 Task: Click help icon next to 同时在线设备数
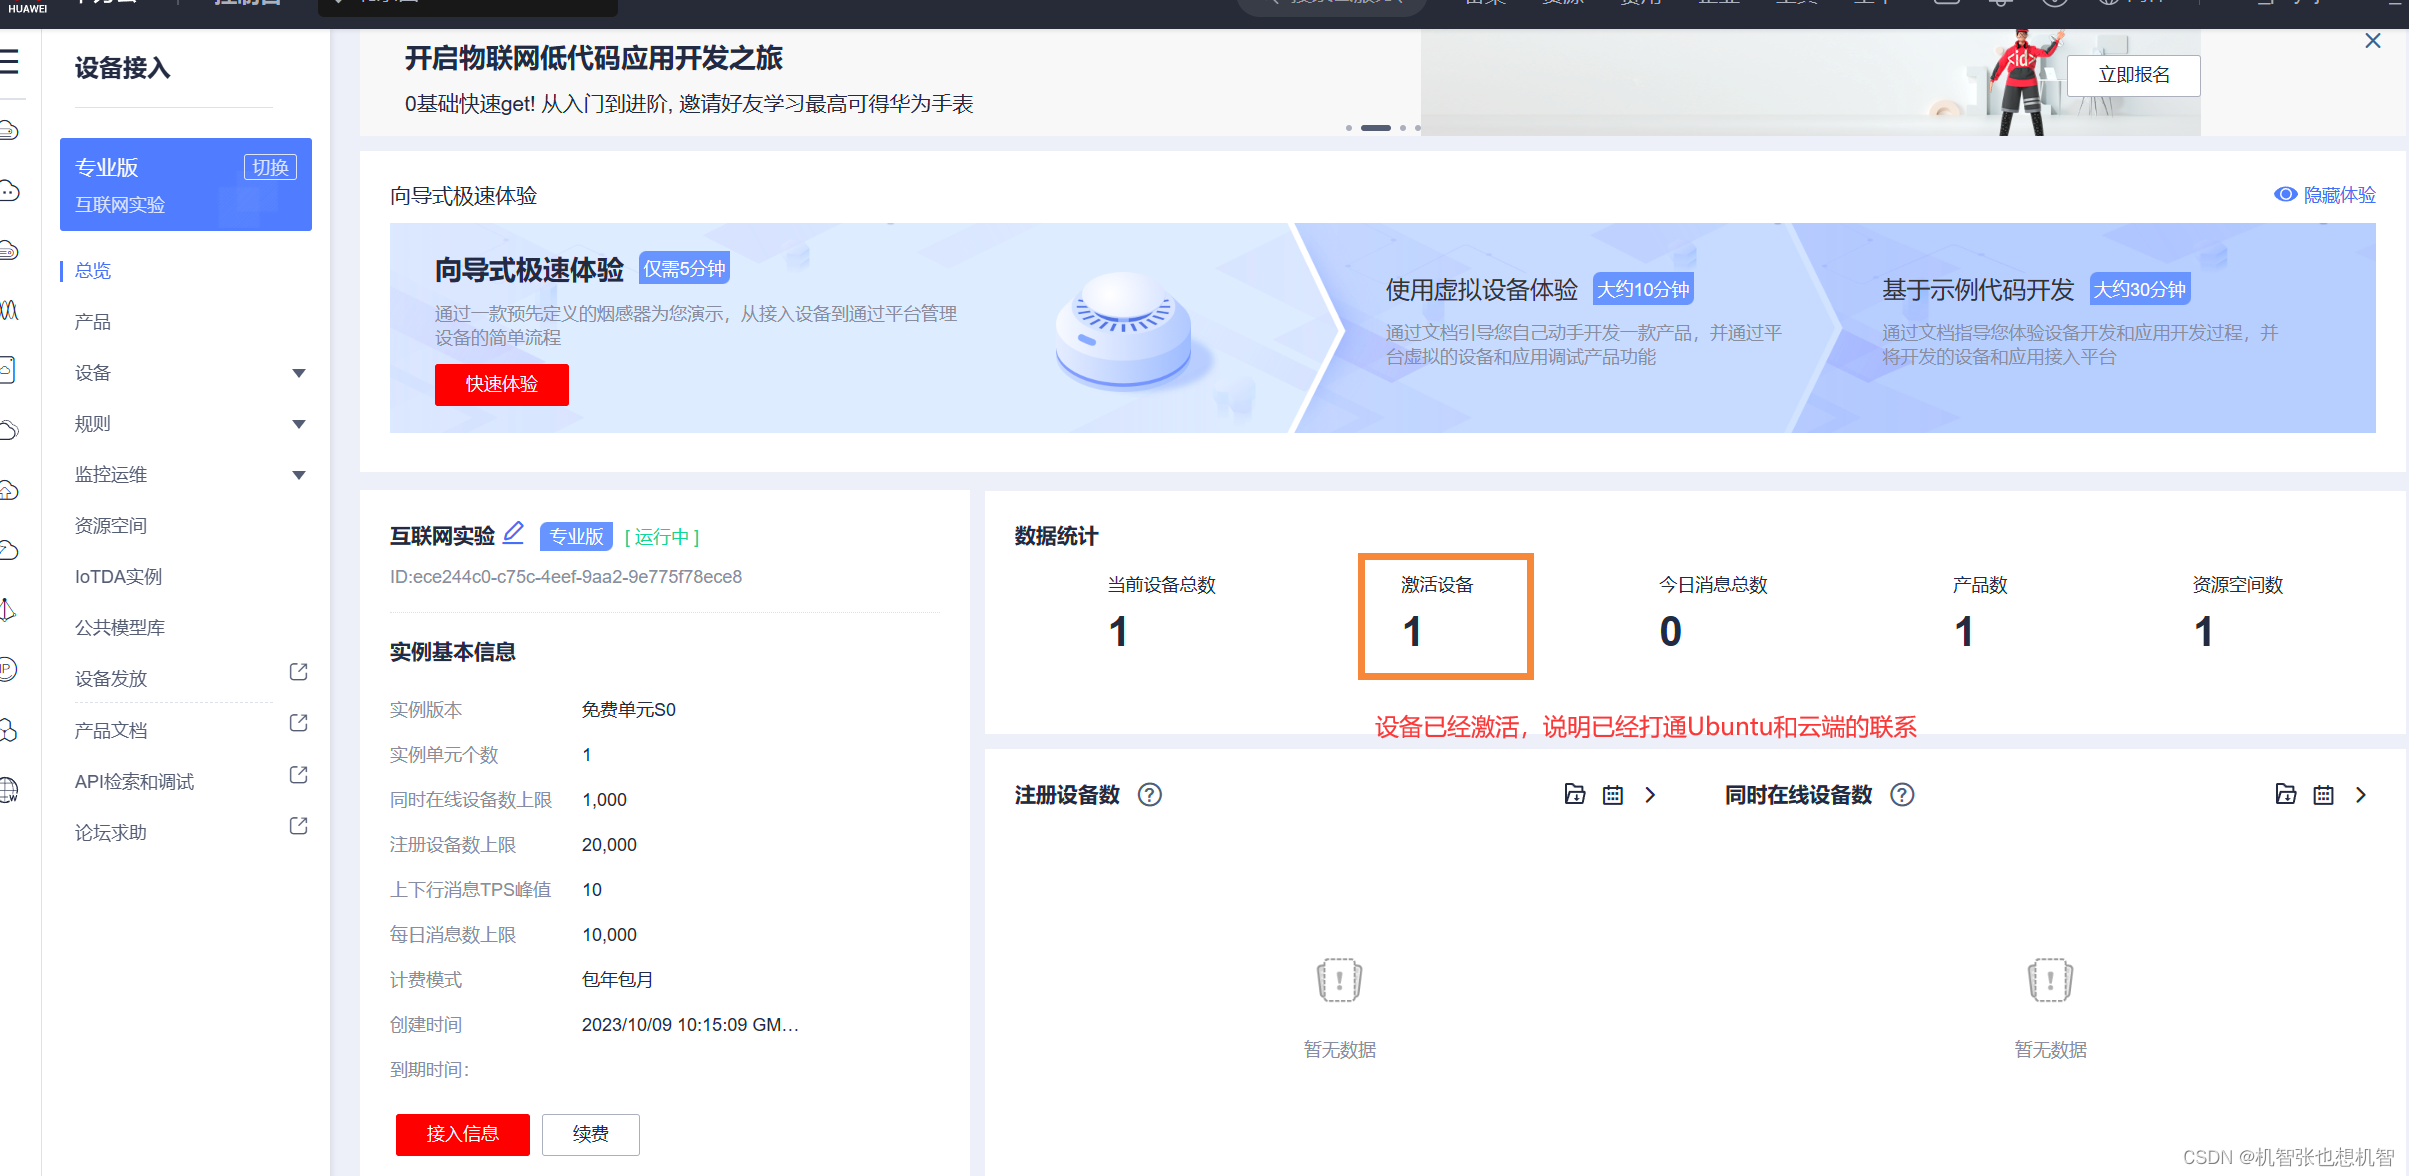click(x=1902, y=795)
